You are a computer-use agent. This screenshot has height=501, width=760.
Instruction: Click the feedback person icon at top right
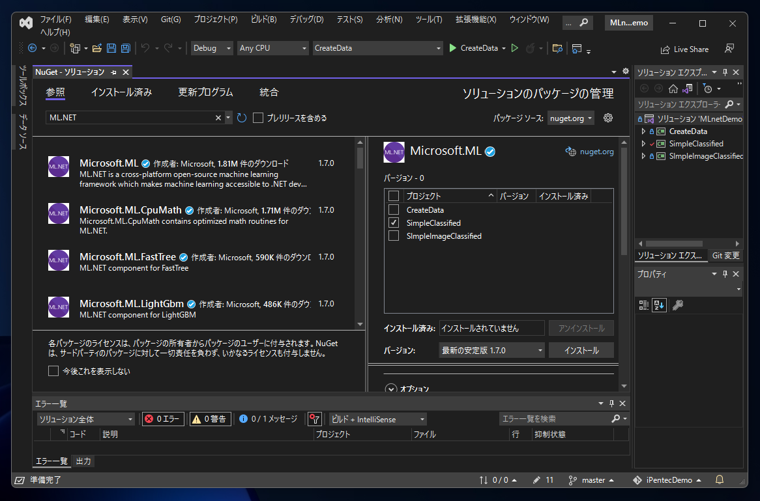click(729, 48)
